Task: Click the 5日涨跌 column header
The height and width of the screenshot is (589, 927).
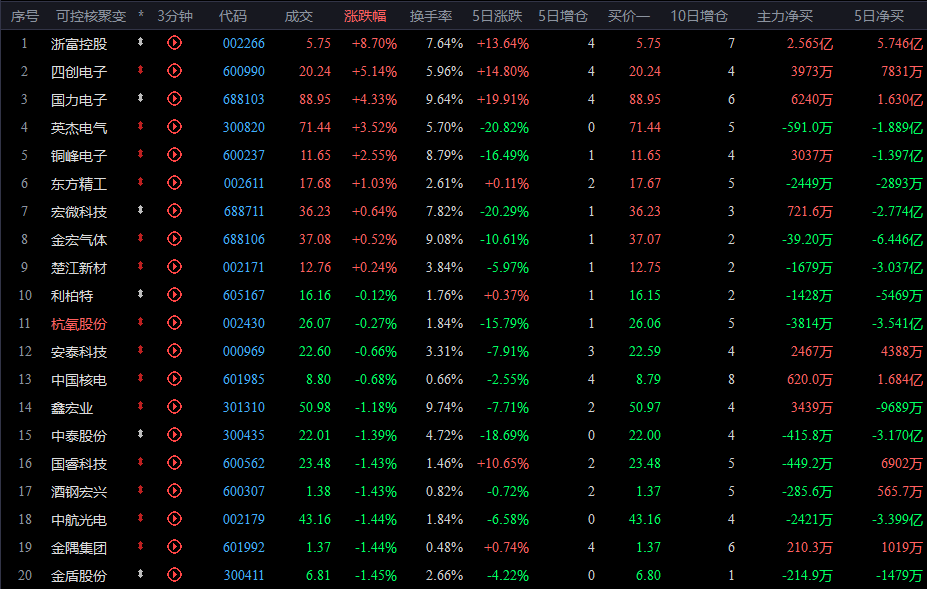Action: click(497, 16)
